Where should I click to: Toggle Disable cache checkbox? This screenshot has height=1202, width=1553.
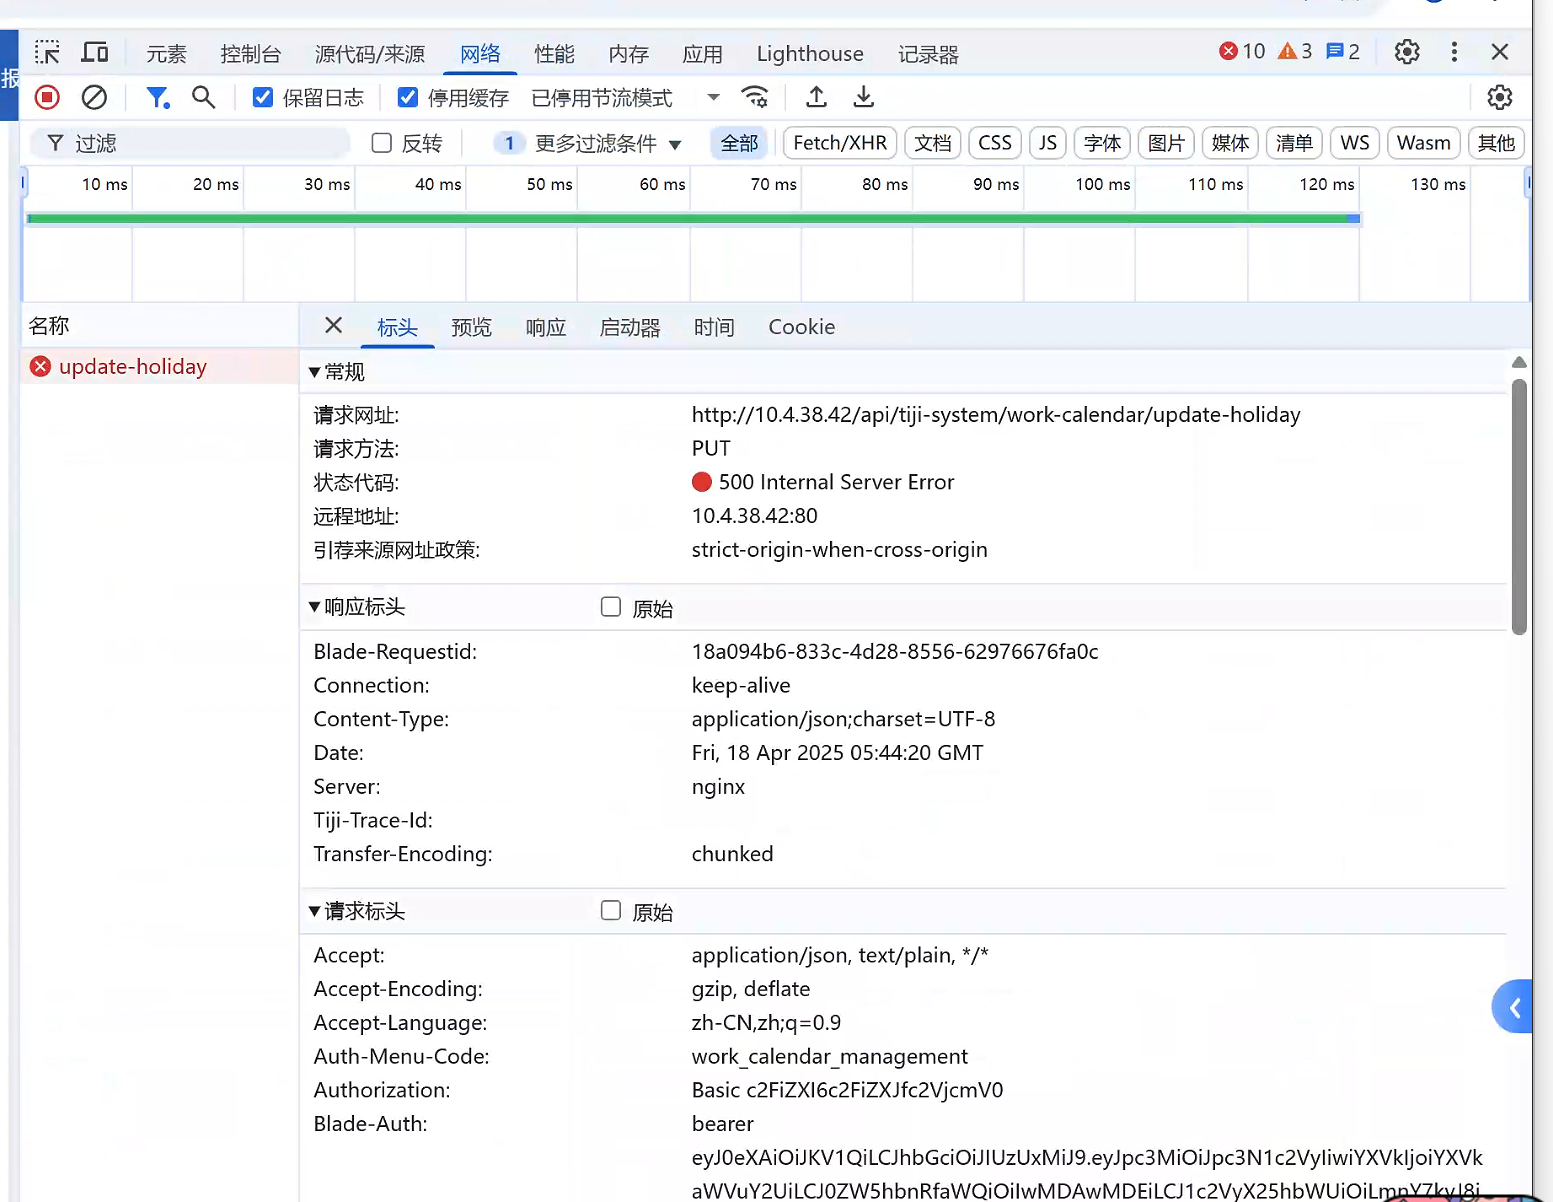coord(408,97)
